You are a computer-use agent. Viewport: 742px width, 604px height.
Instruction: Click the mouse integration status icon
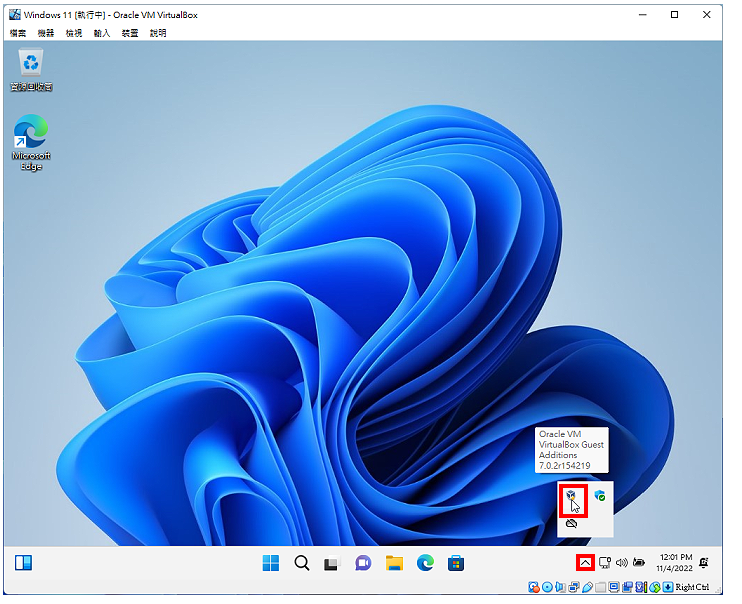click(655, 587)
